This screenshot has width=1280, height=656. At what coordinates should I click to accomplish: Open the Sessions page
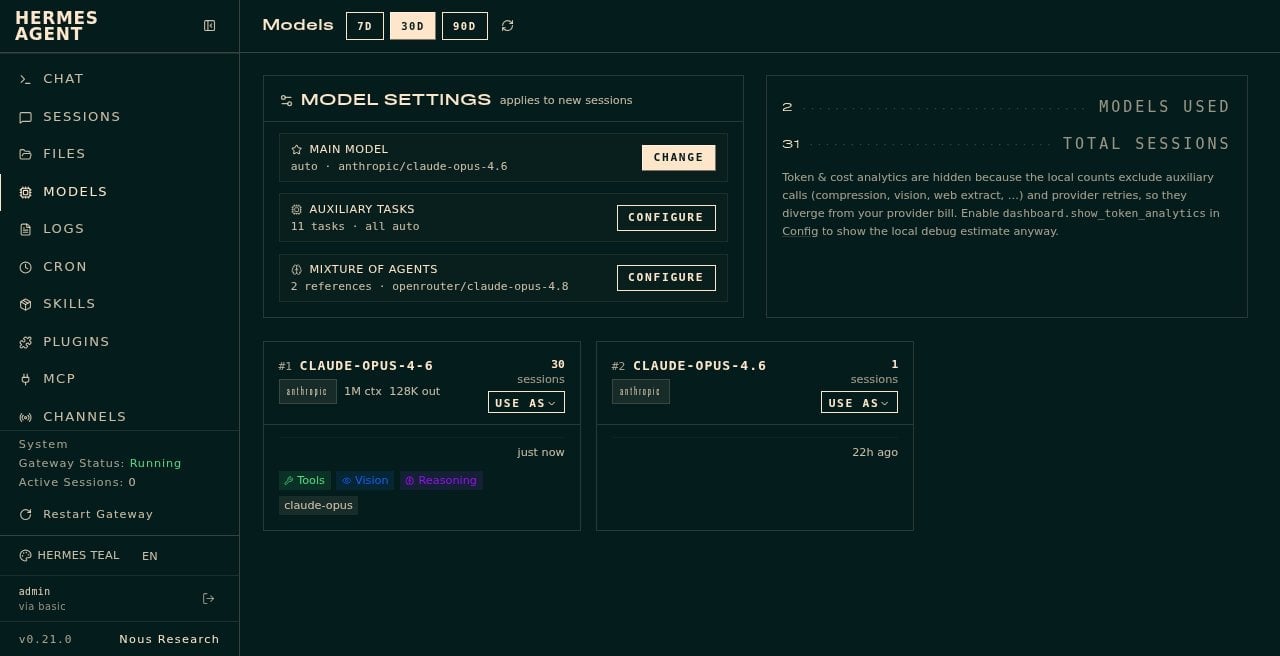119,117
